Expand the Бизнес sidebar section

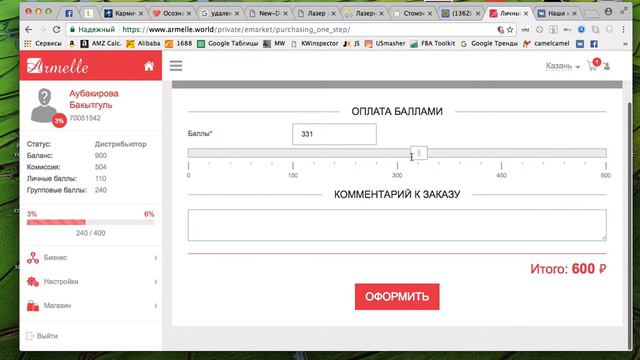tap(92, 258)
